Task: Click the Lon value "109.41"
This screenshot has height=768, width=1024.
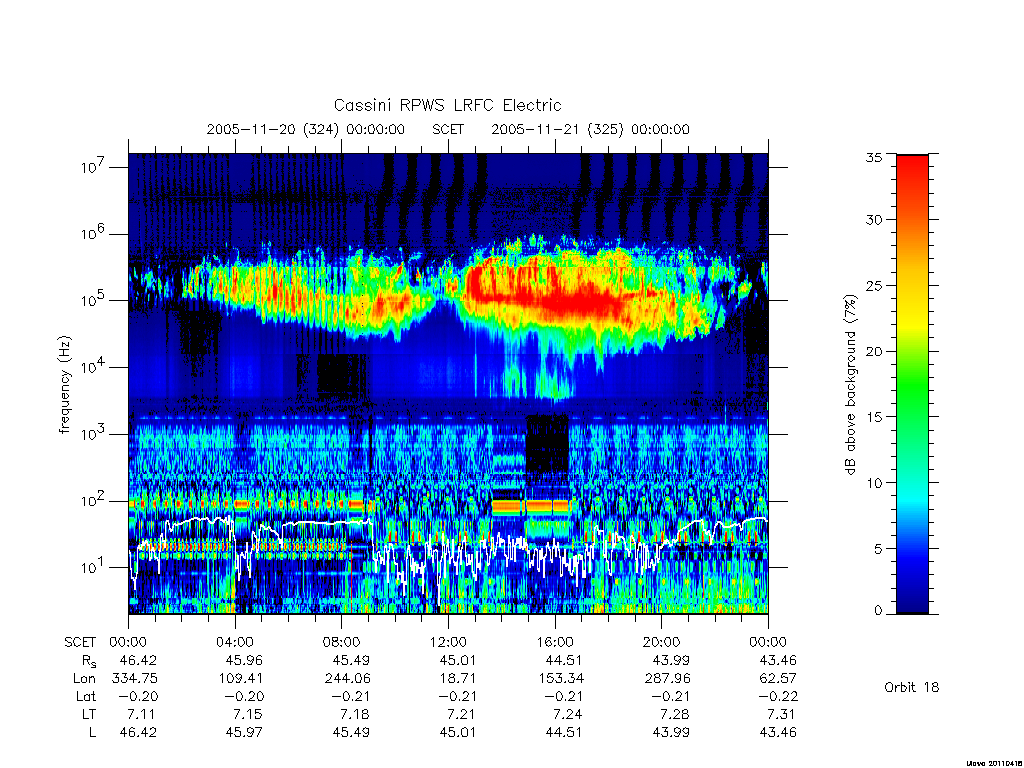Action: (x=240, y=679)
